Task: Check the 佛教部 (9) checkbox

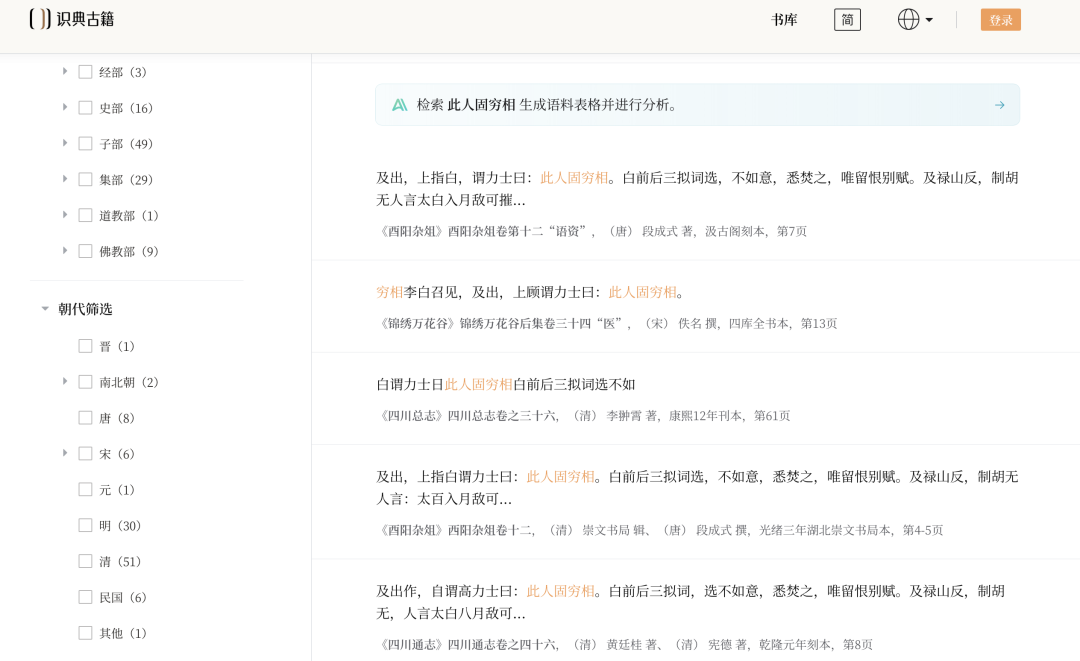Action: pos(85,251)
